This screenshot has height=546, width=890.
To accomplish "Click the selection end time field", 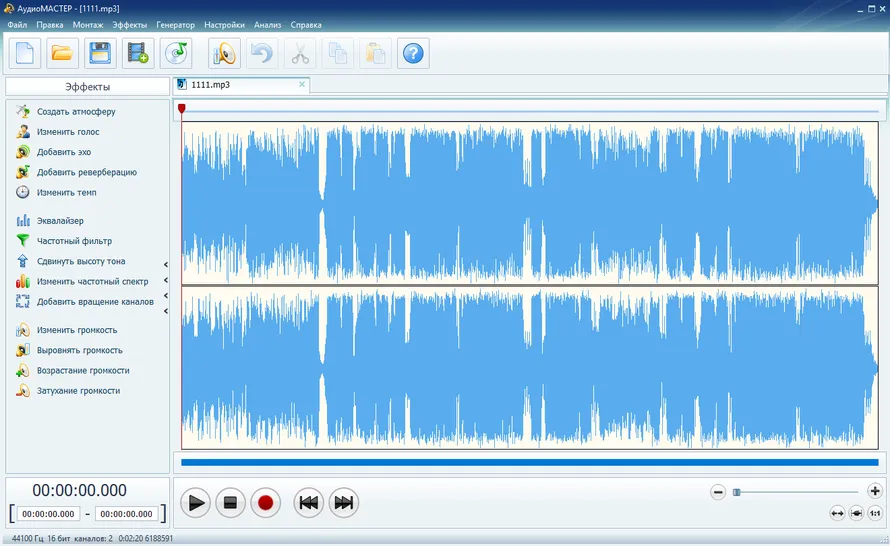I will [126, 514].
